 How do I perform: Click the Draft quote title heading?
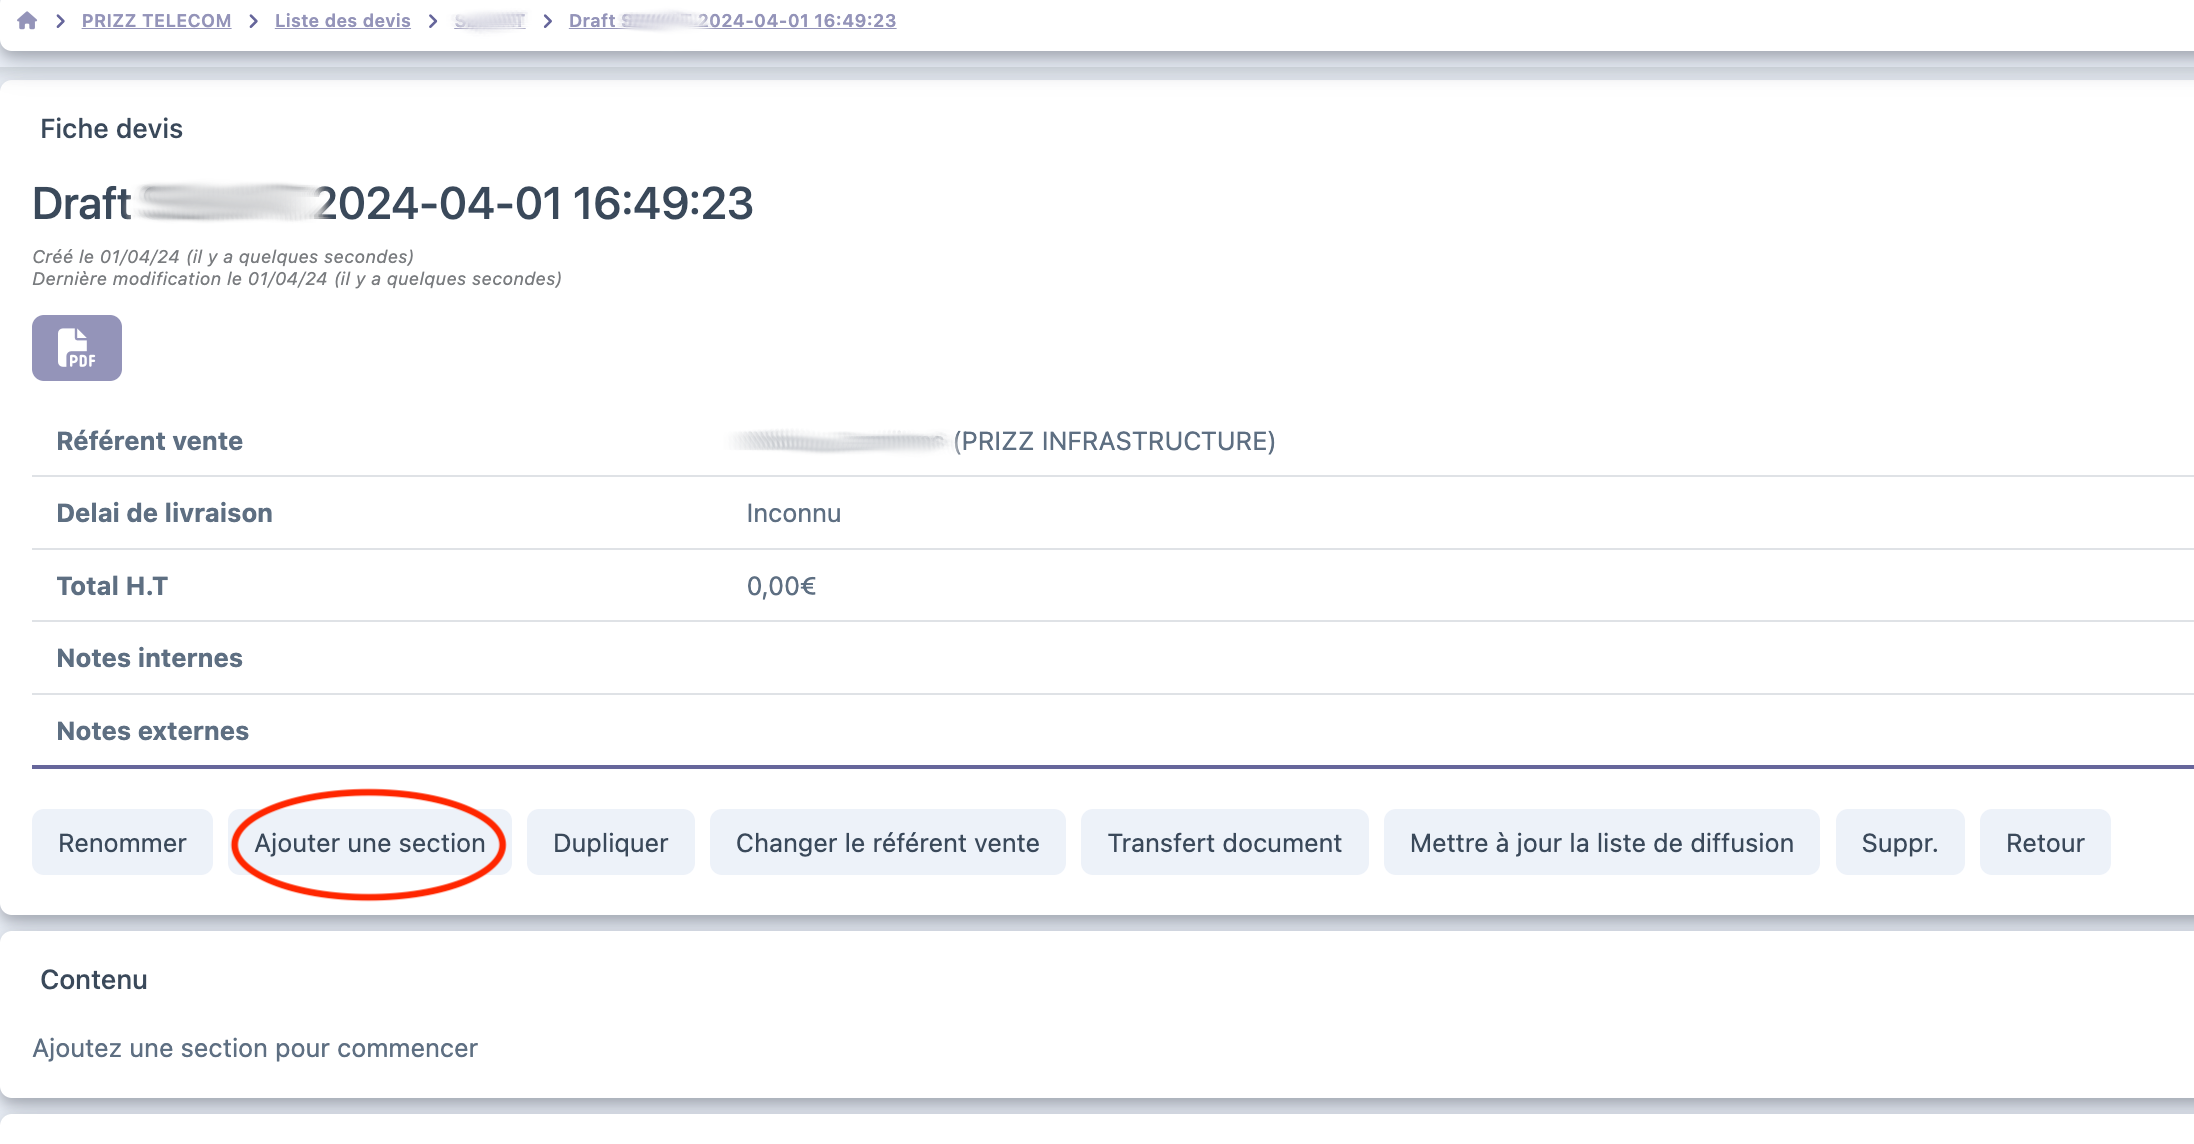point(392,204)
